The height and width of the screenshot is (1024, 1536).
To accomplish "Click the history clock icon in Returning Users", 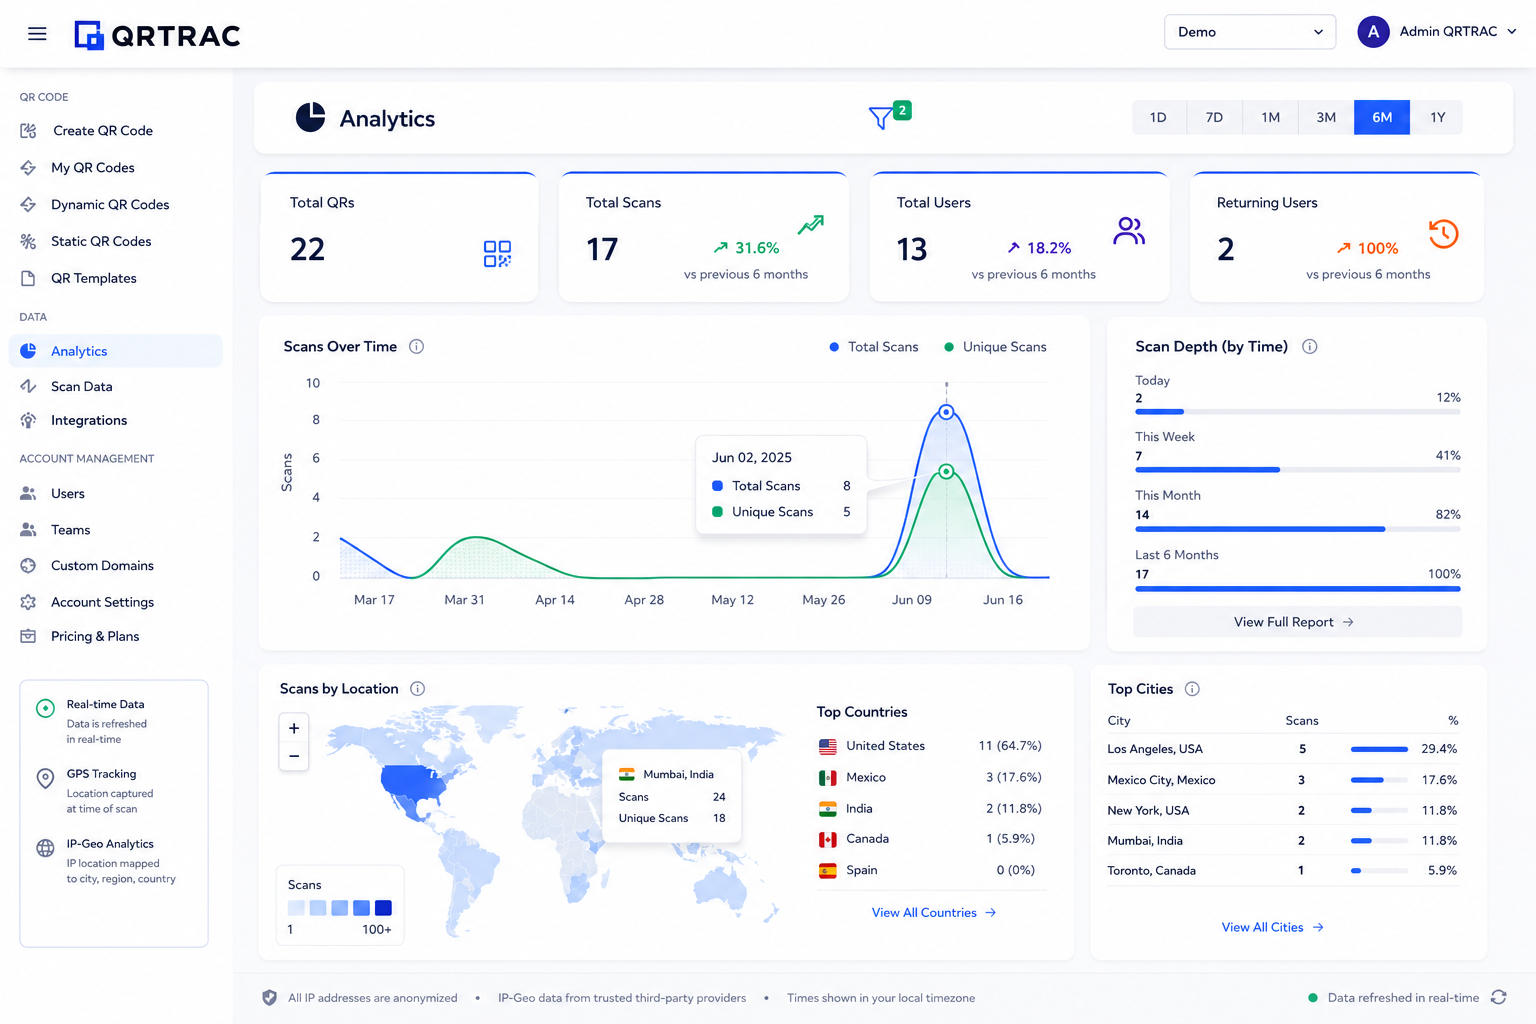I will pyautogui.click(x=1443, y=234).
